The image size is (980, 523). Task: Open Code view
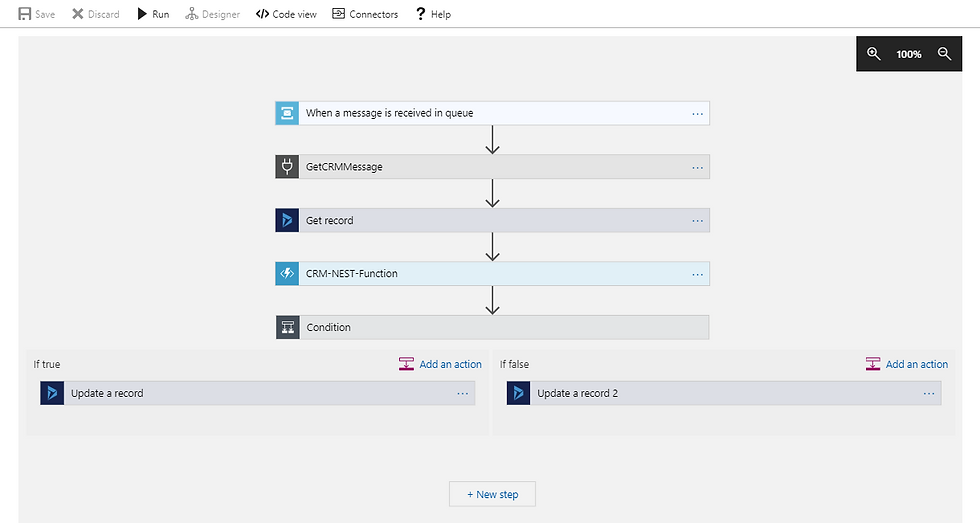coord(286,14)
